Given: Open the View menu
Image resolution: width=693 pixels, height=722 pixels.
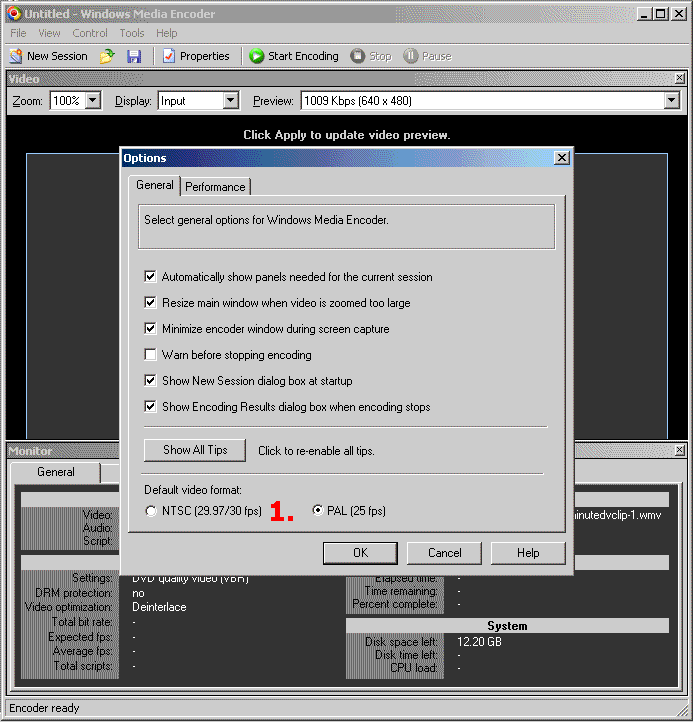Looking at the screenshot, I should tap(49, 33).
